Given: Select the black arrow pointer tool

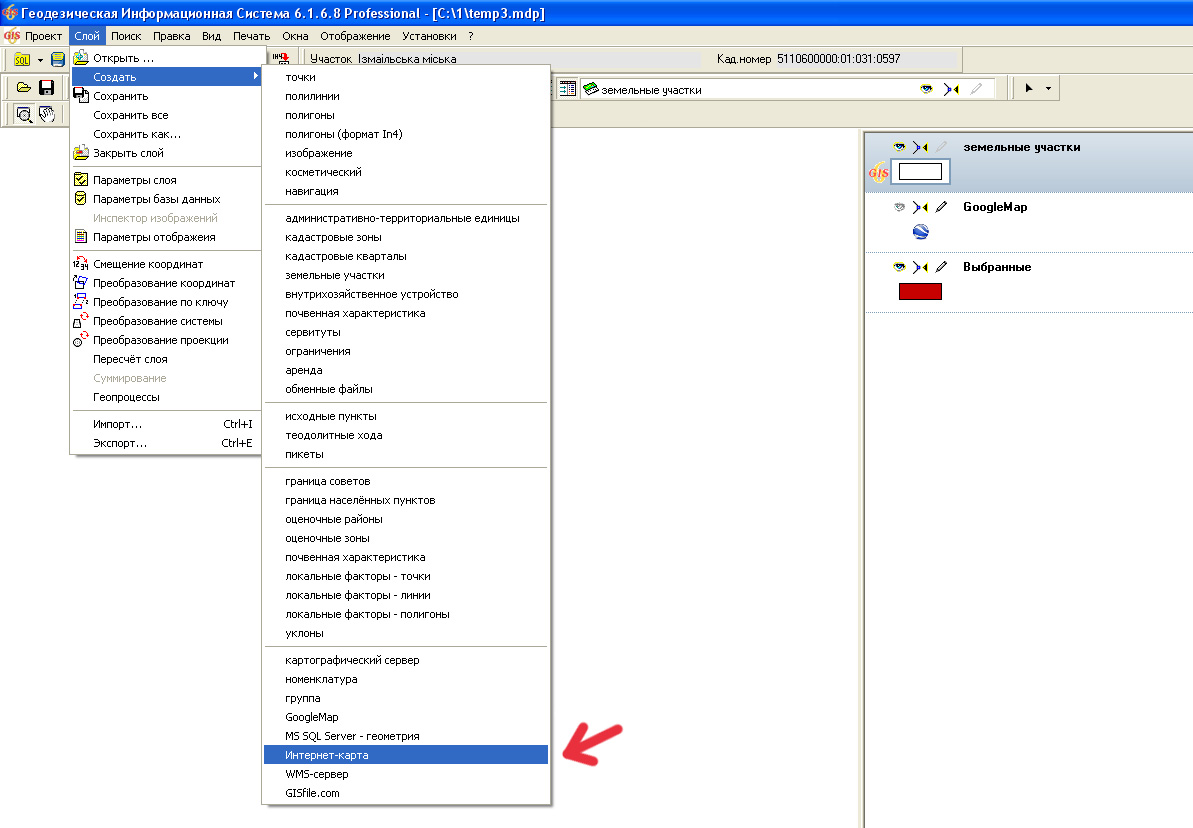Looking at the screenshot, I should (1029, 88).
